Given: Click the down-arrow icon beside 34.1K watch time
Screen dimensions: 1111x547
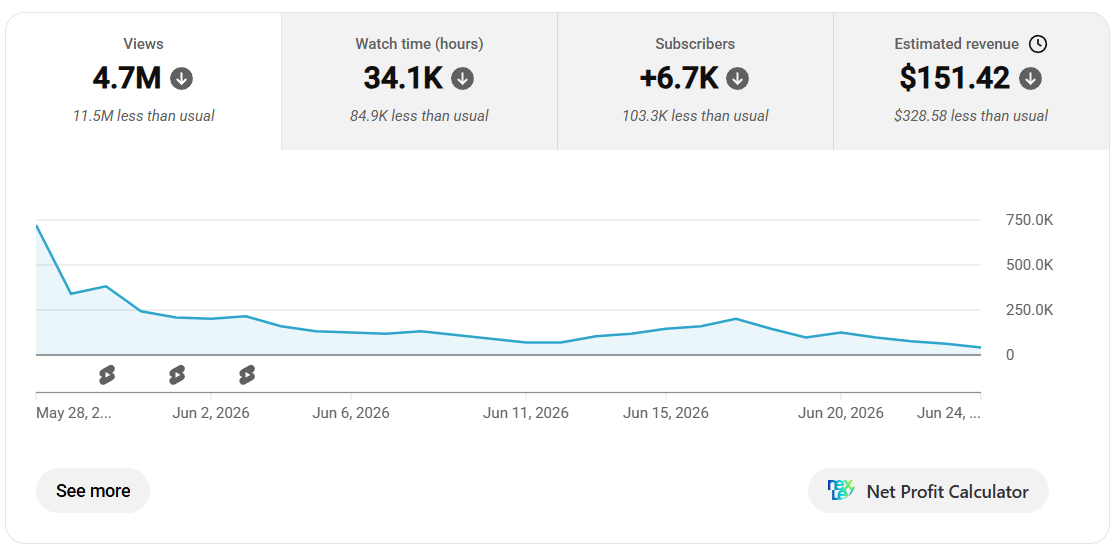Looking at the screenshot, I should (x=463, y=79).
